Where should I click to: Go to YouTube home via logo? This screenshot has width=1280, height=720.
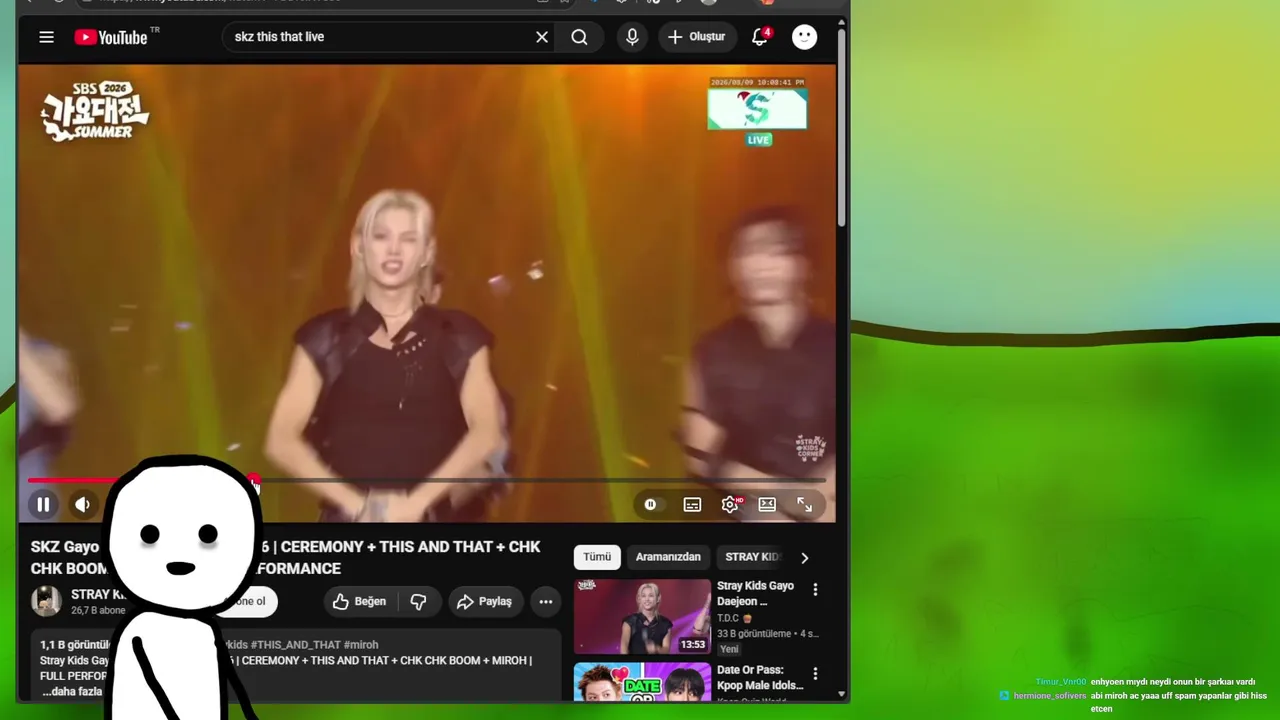click(x=111, y=37)
